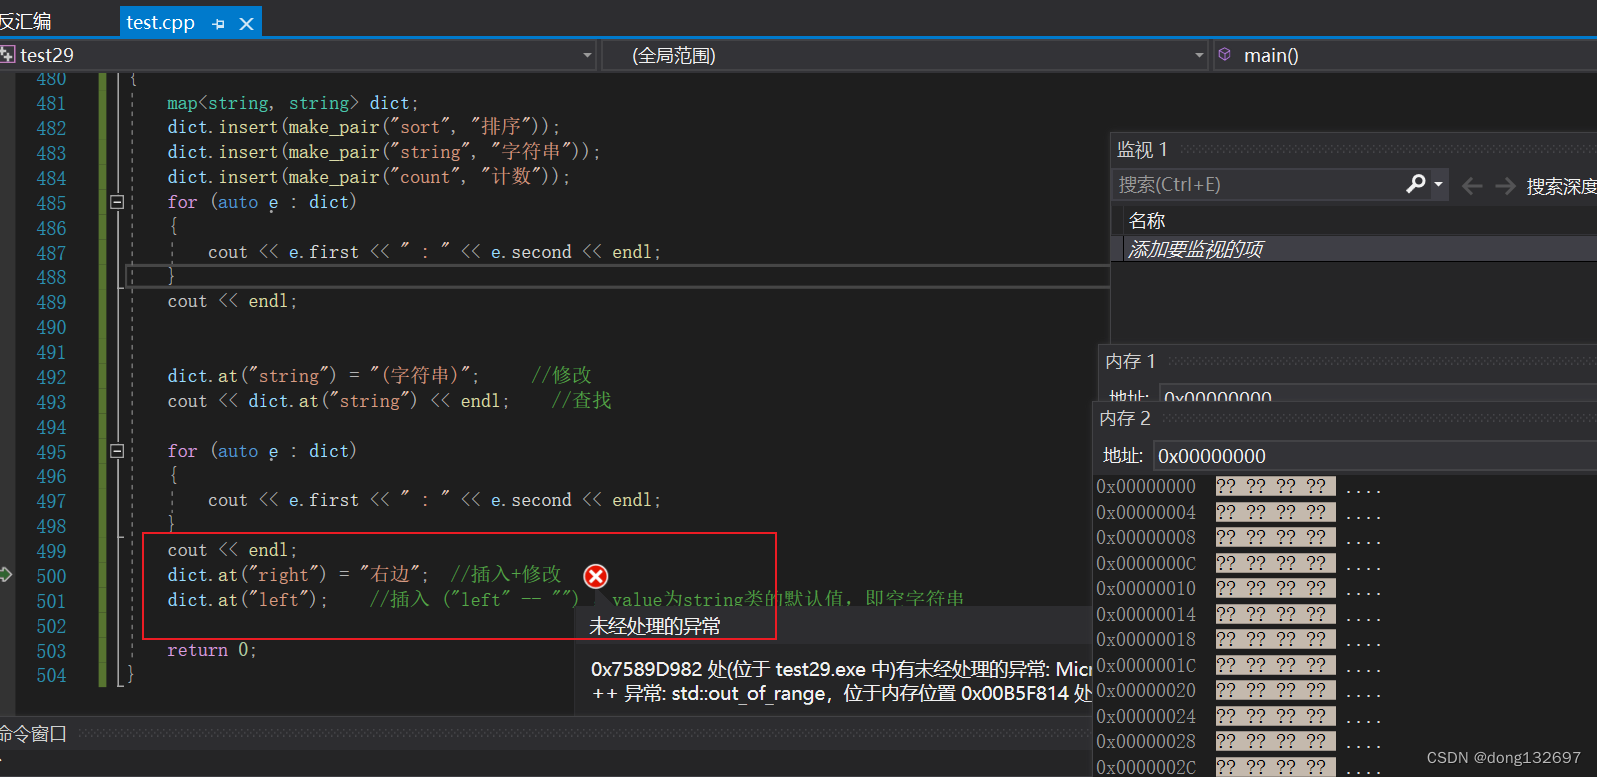Select memory row 0x00000020

tap(1240, 691)
